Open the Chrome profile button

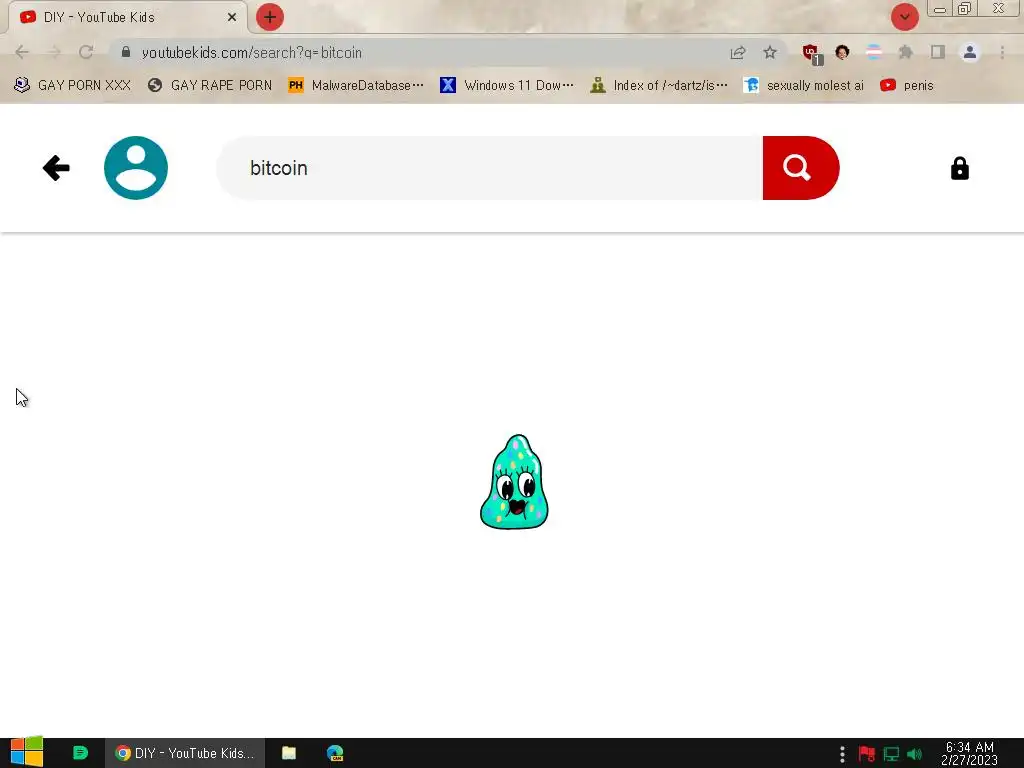point(970,52)
